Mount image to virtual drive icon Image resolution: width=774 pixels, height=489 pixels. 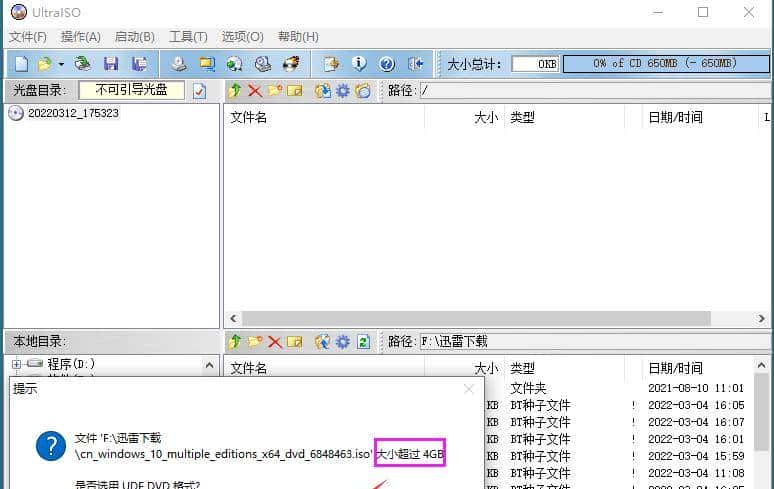263,64
